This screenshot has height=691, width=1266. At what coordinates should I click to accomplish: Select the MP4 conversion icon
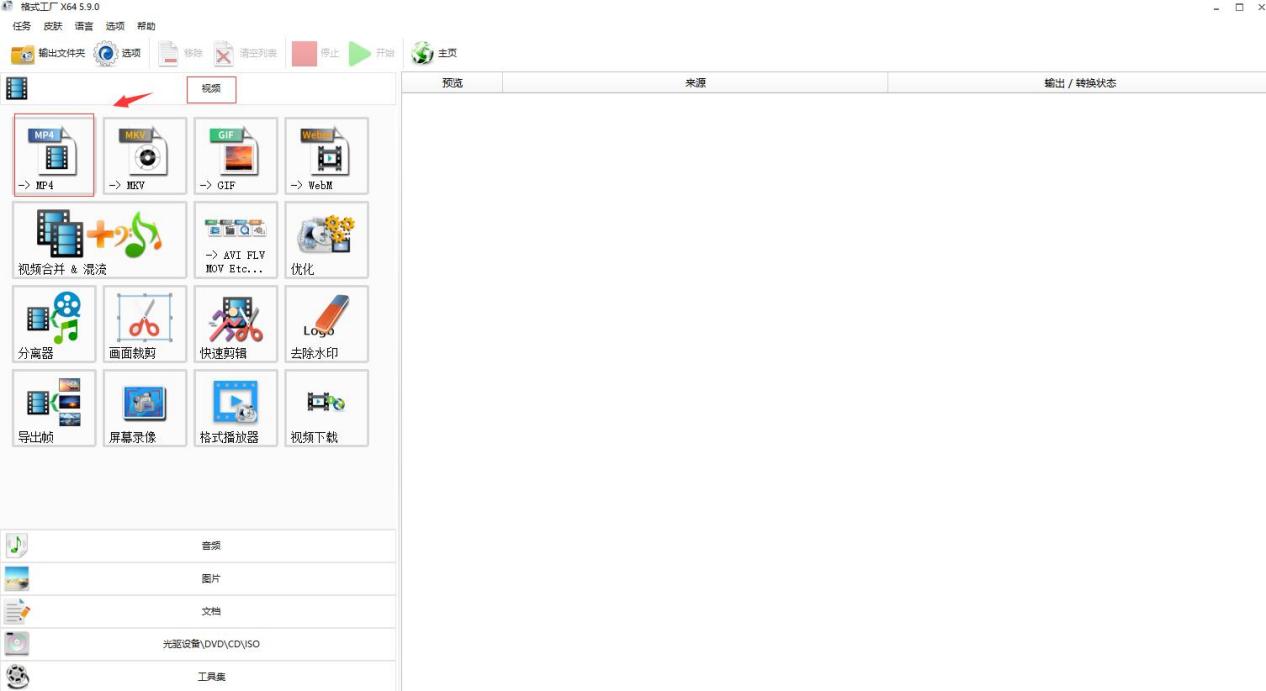click(x=54, y=154)
